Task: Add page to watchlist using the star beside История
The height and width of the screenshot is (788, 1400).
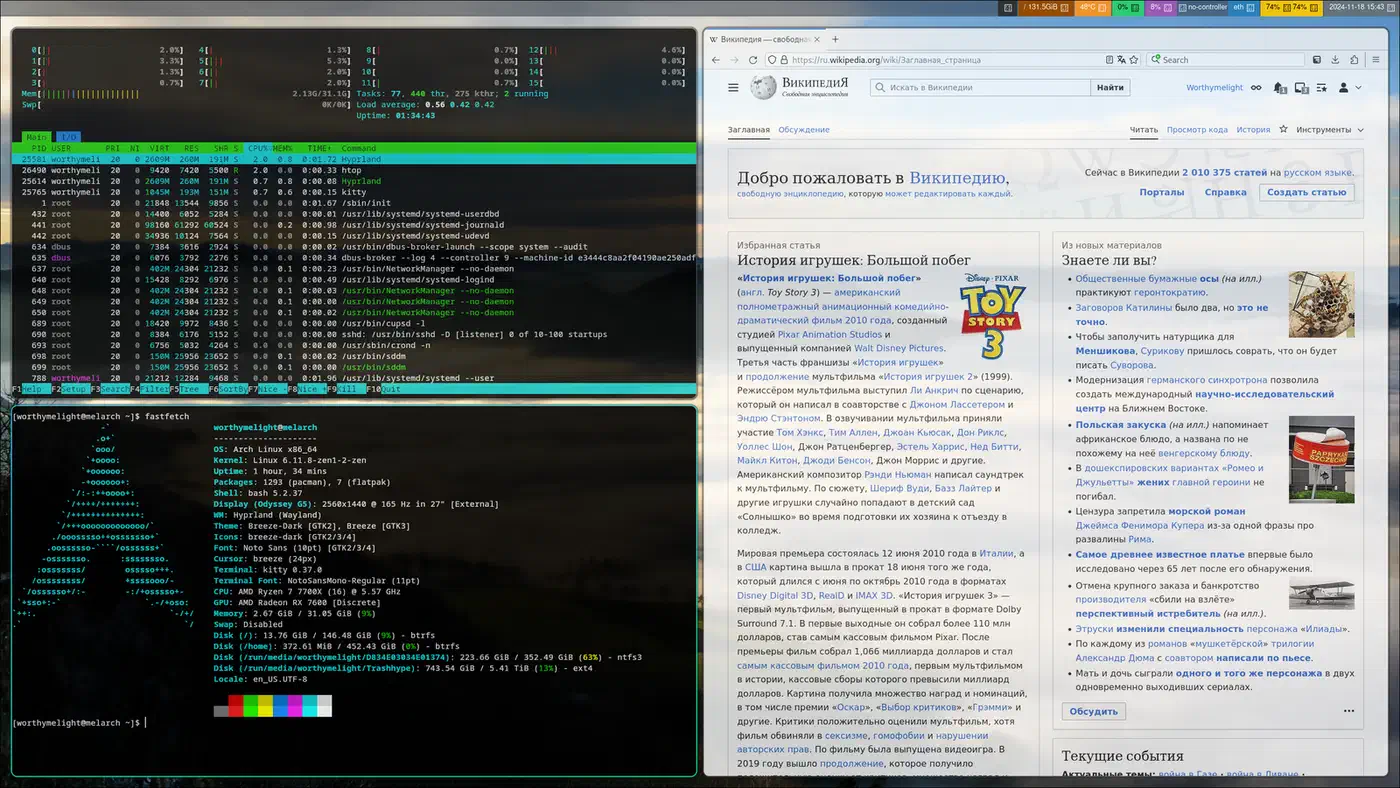Action: pos(1283,130)
